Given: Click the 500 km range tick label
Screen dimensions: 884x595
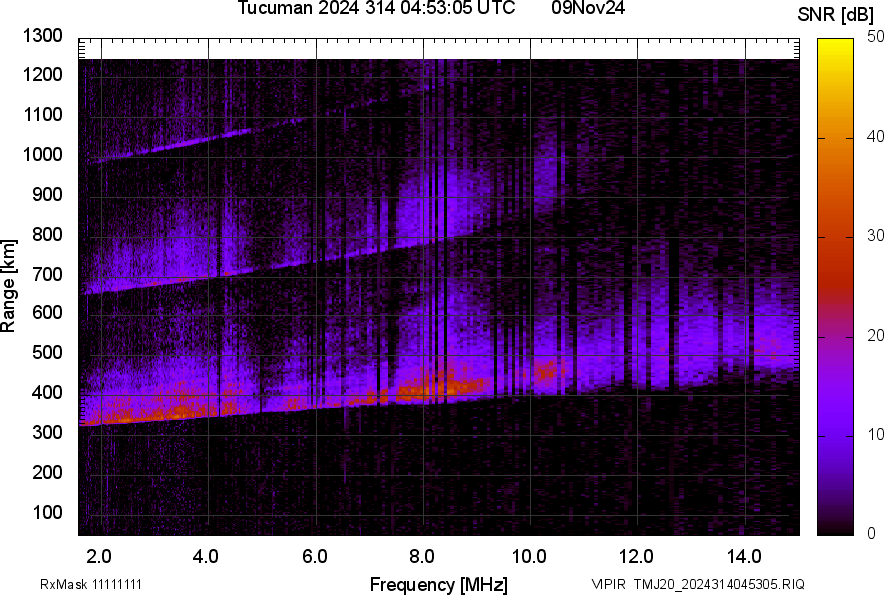Looking at the screenshot, I should pos(47,352).
